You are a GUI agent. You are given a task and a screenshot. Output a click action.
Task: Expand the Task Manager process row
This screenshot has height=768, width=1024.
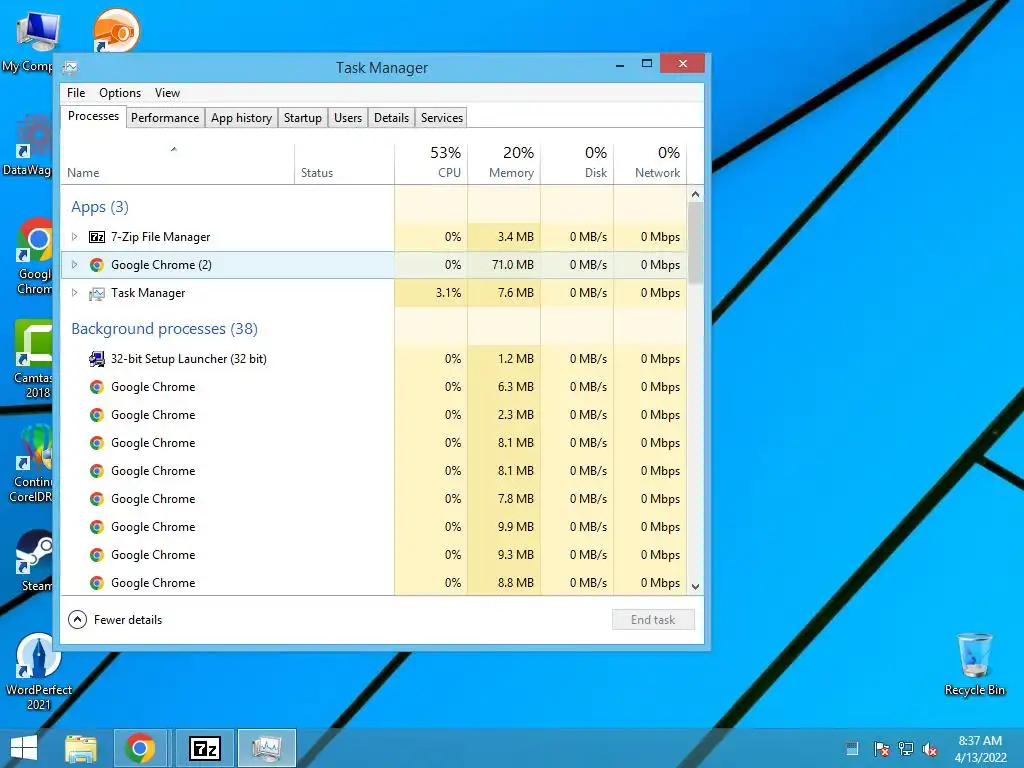point(74,293)
